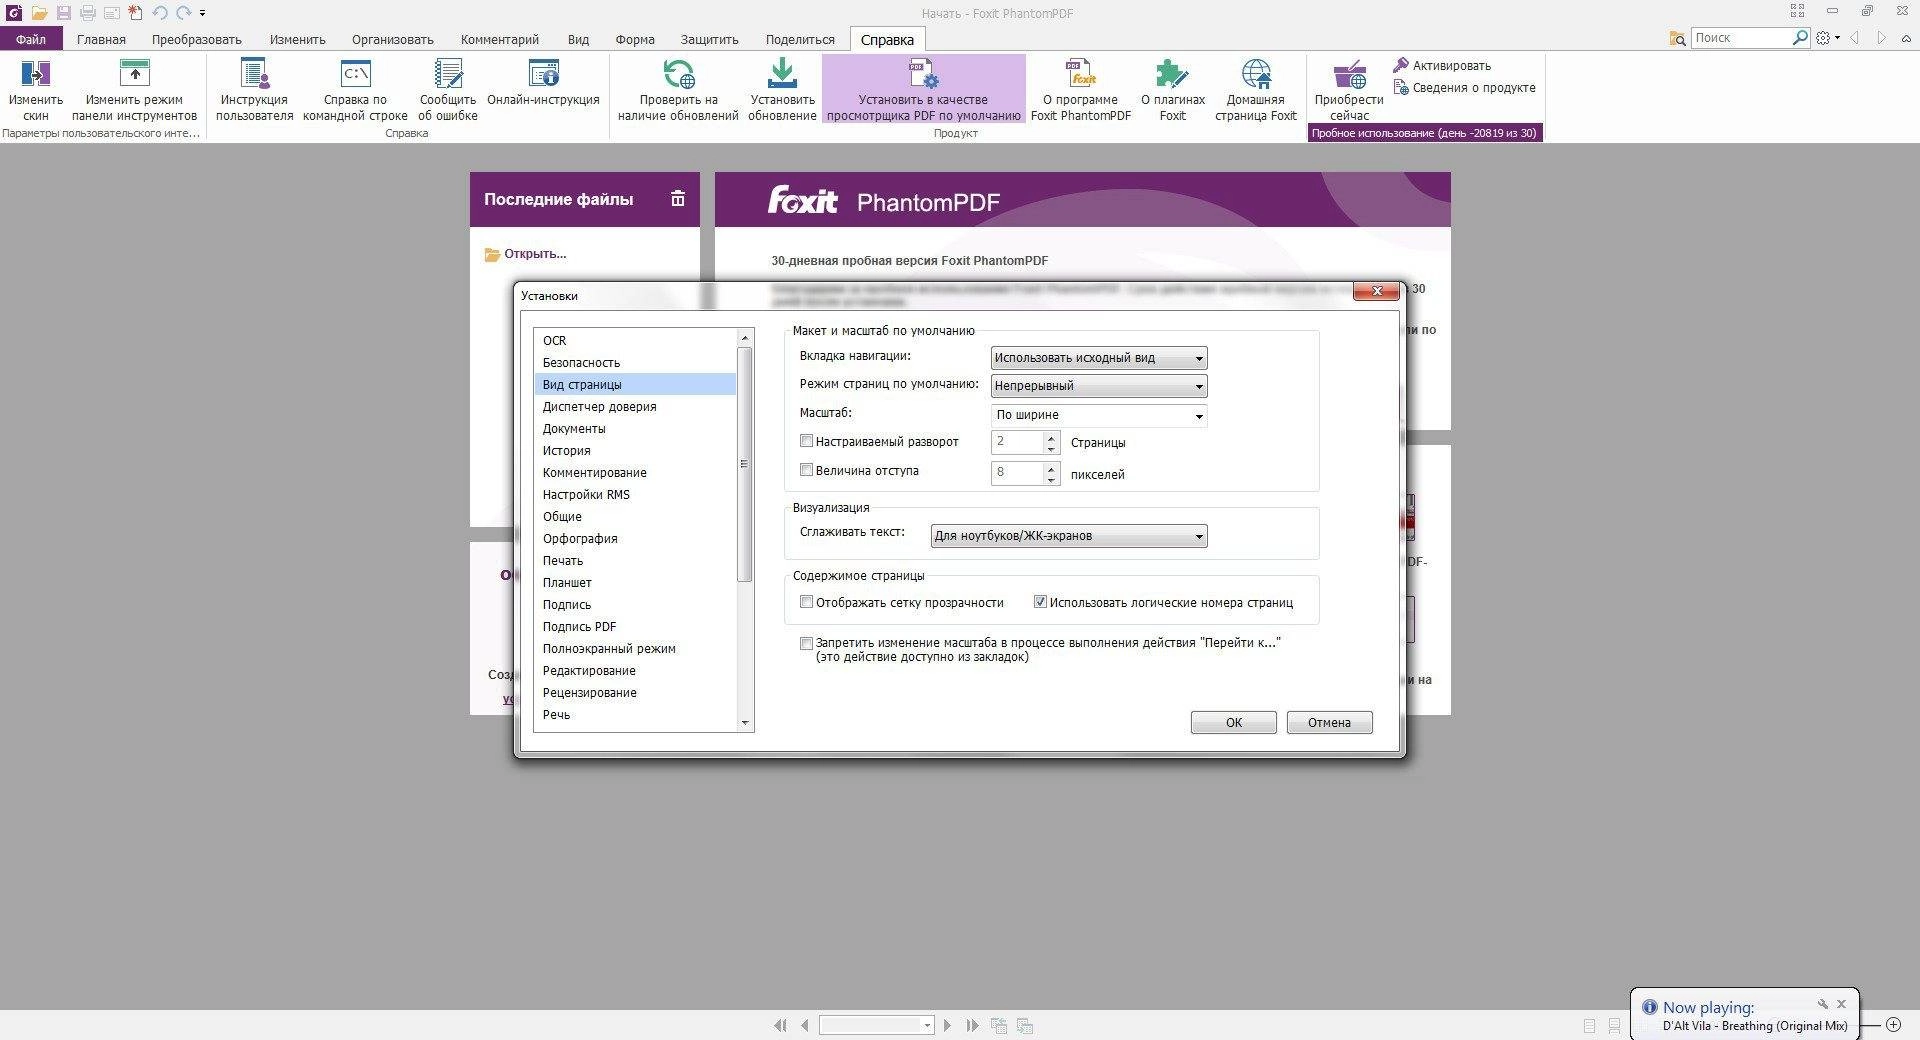The height and width of the screenshot is (1040, 1920).
Task: Click Сообщить об ошибке icon
Action: coord(447,74)
